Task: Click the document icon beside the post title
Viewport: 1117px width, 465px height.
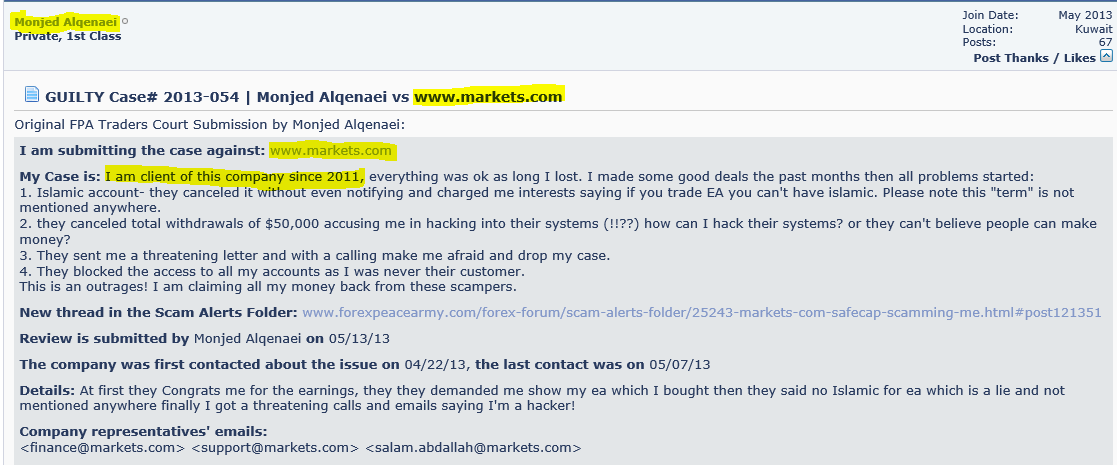Action: (30, 96)
